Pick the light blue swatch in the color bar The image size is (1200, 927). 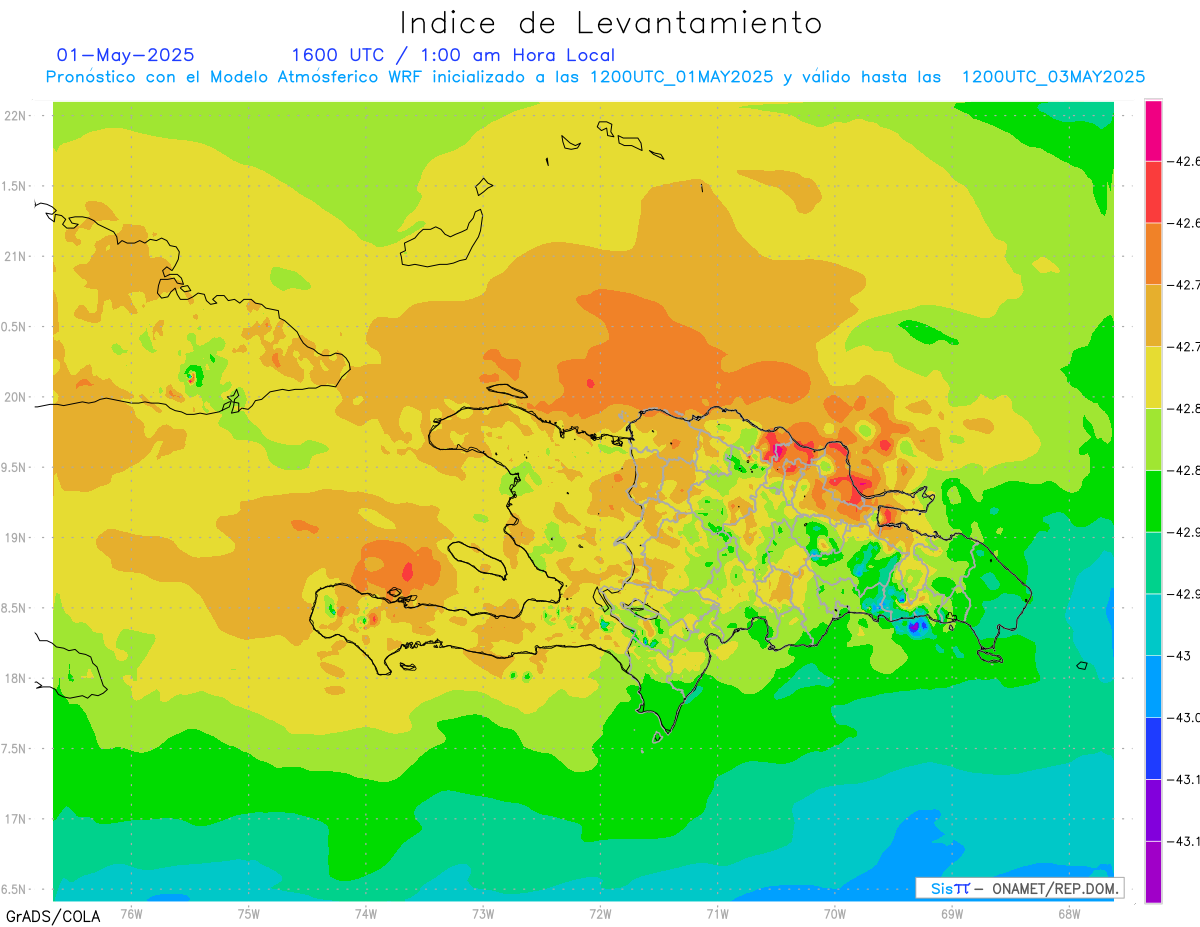(x=1153, y=687)
